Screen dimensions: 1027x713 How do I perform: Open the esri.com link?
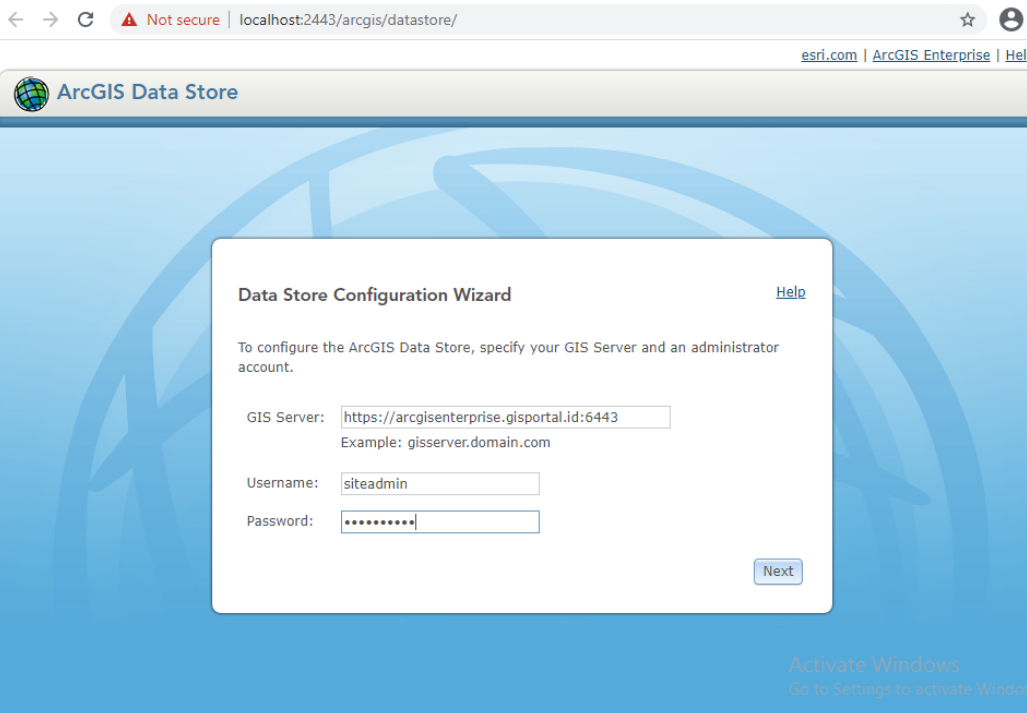coord(829,55)
